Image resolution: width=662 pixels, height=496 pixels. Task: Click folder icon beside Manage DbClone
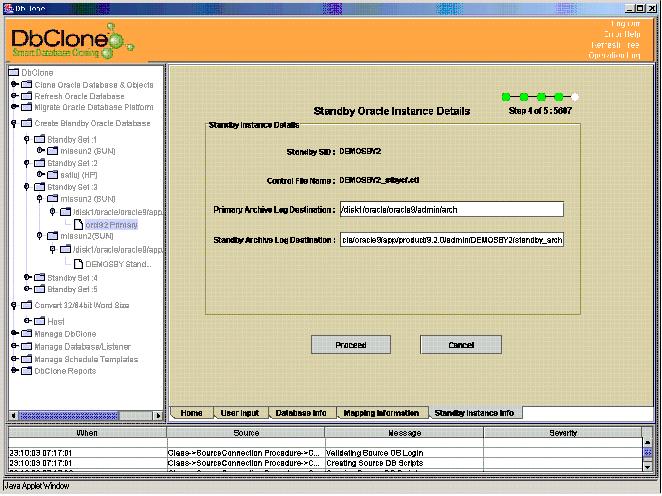[x=27, y=333]
